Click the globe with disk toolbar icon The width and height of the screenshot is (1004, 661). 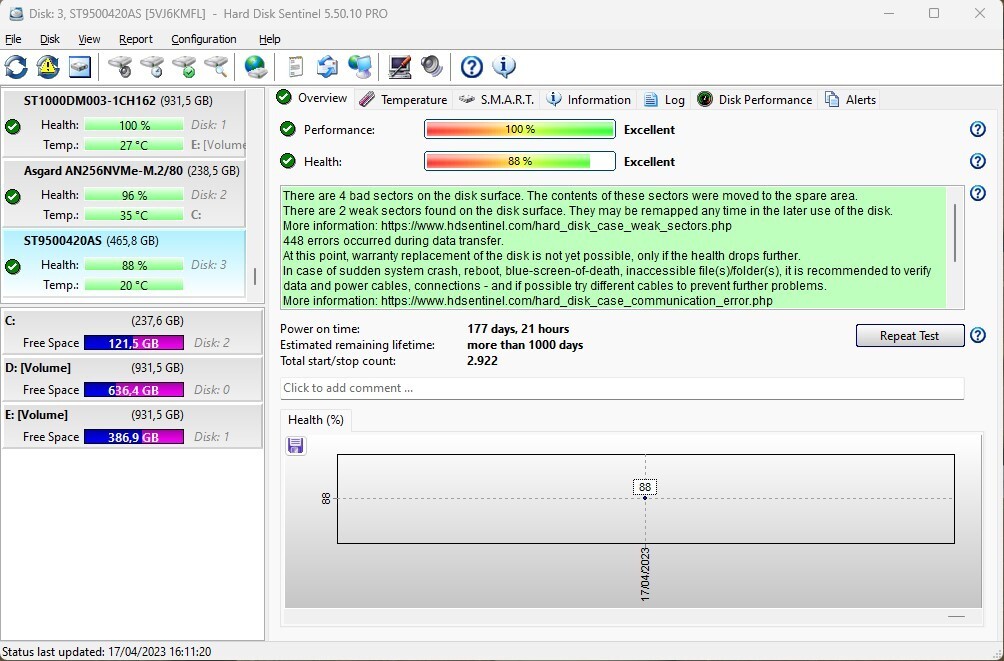255,67
